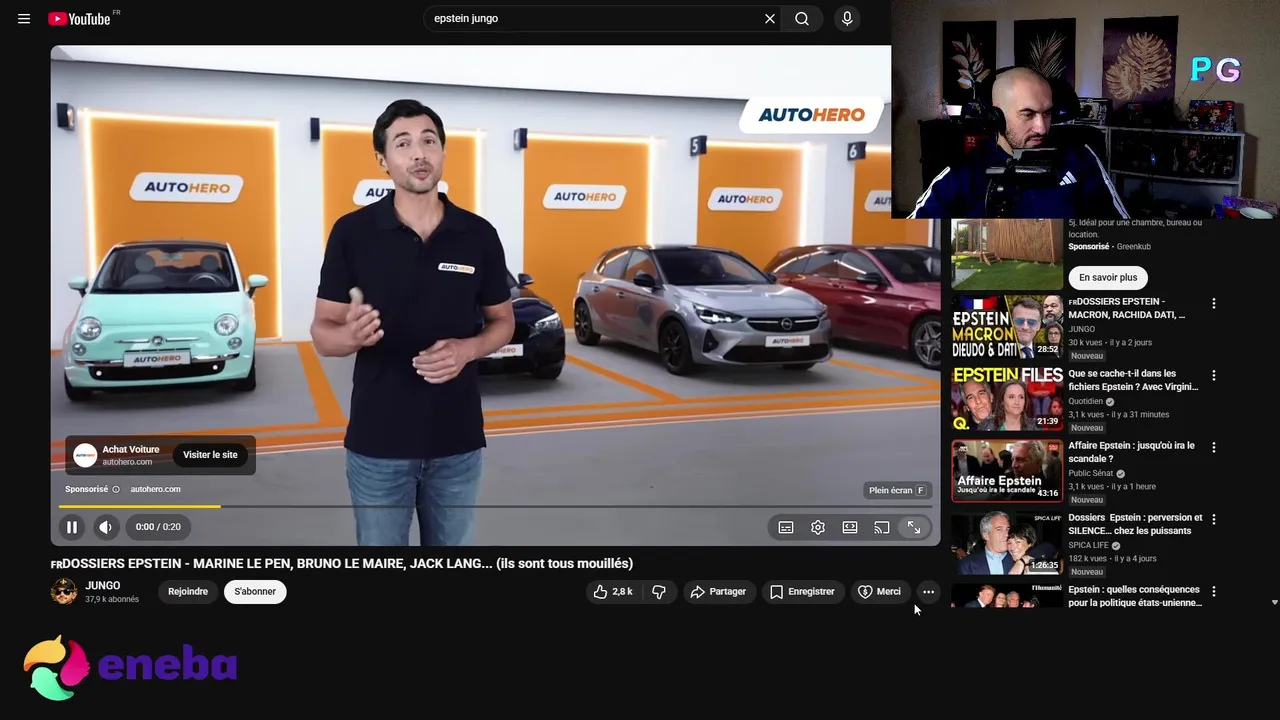Open options for Public Sénat video
The width and height of the screenshot is (1280, 720).
(1214, 447)
